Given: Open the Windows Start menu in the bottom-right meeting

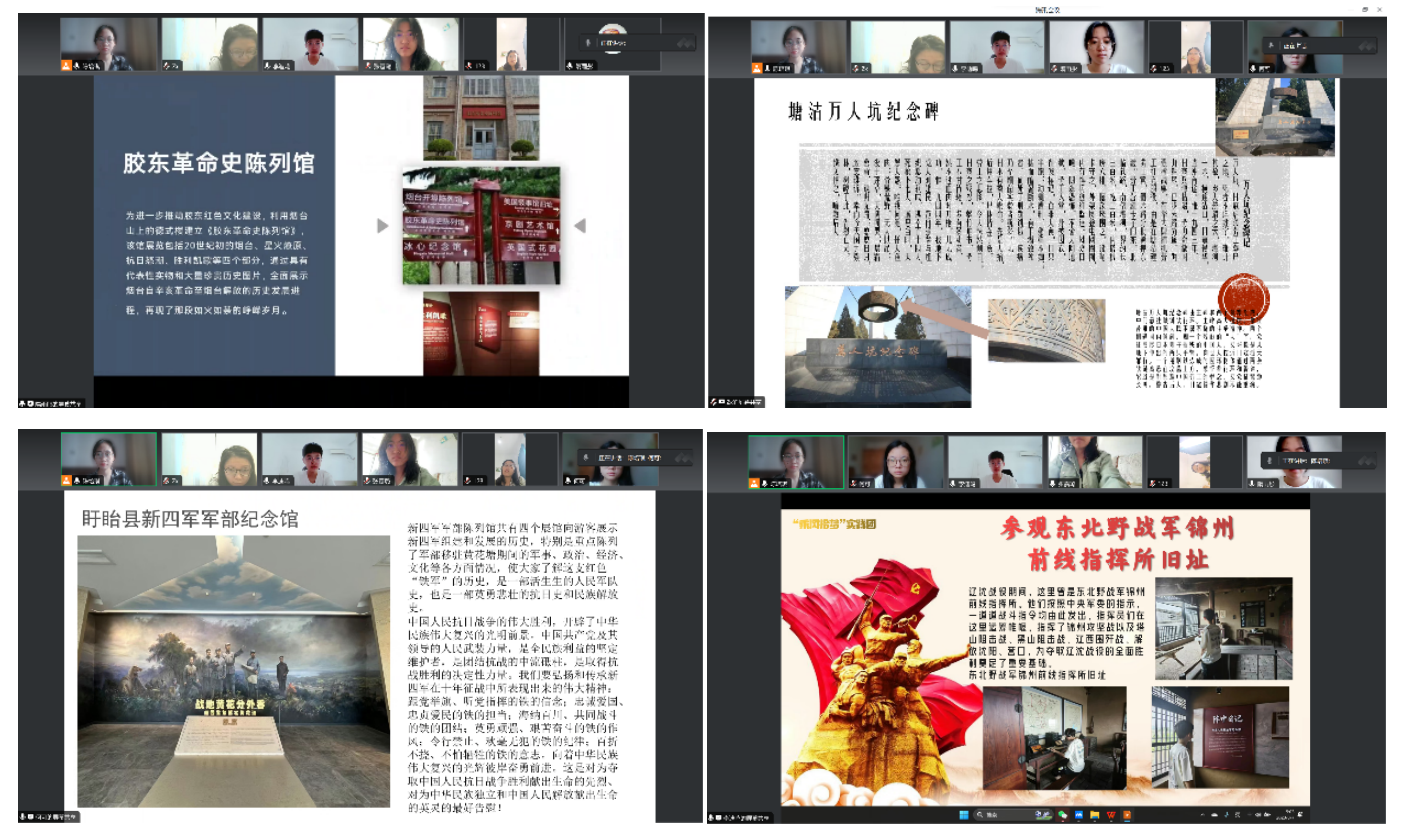Looking at the screenshot, I should (964, 815).
